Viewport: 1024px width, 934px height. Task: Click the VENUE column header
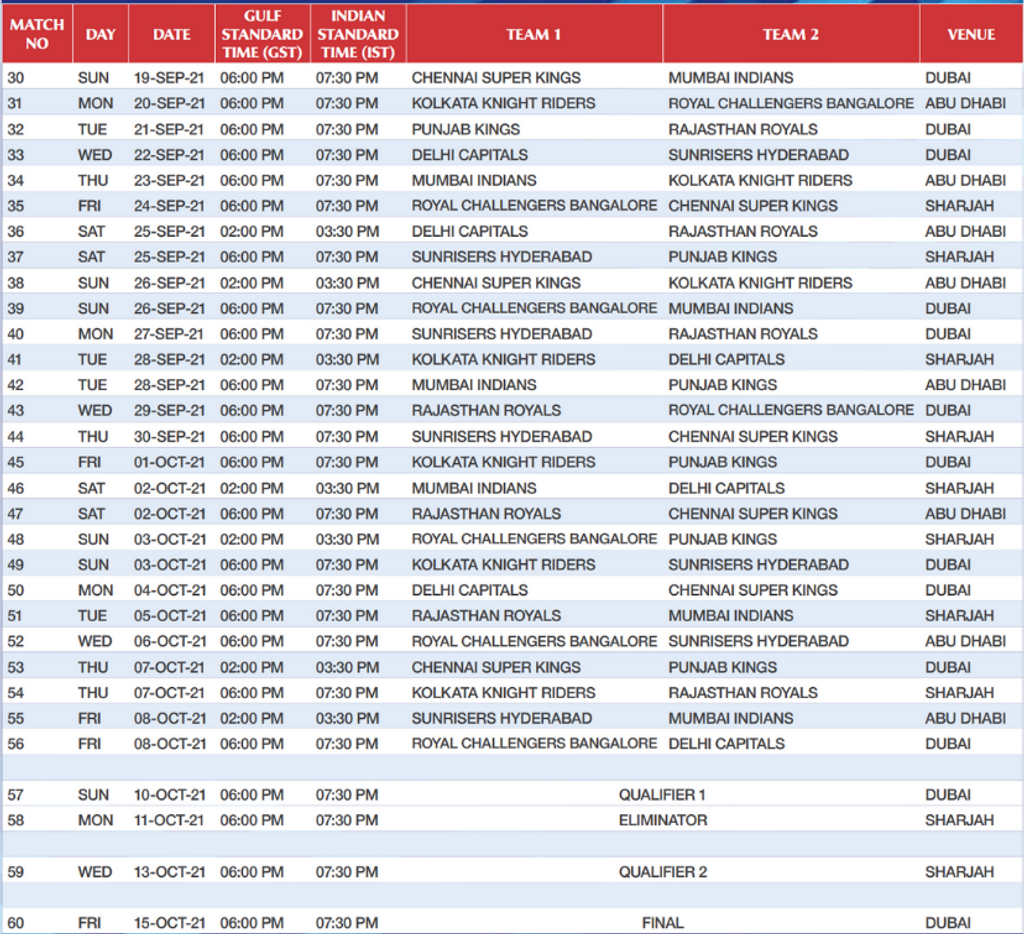pos(971,34)
